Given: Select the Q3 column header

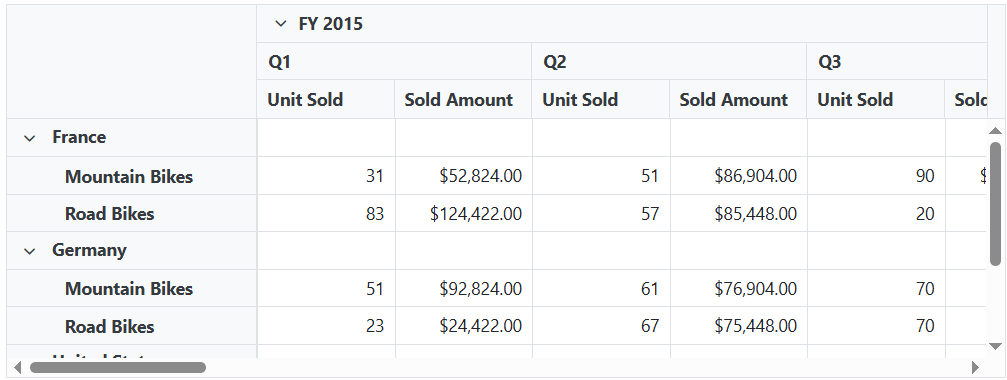Looking at the screenshot, I should tap(897, 62).
